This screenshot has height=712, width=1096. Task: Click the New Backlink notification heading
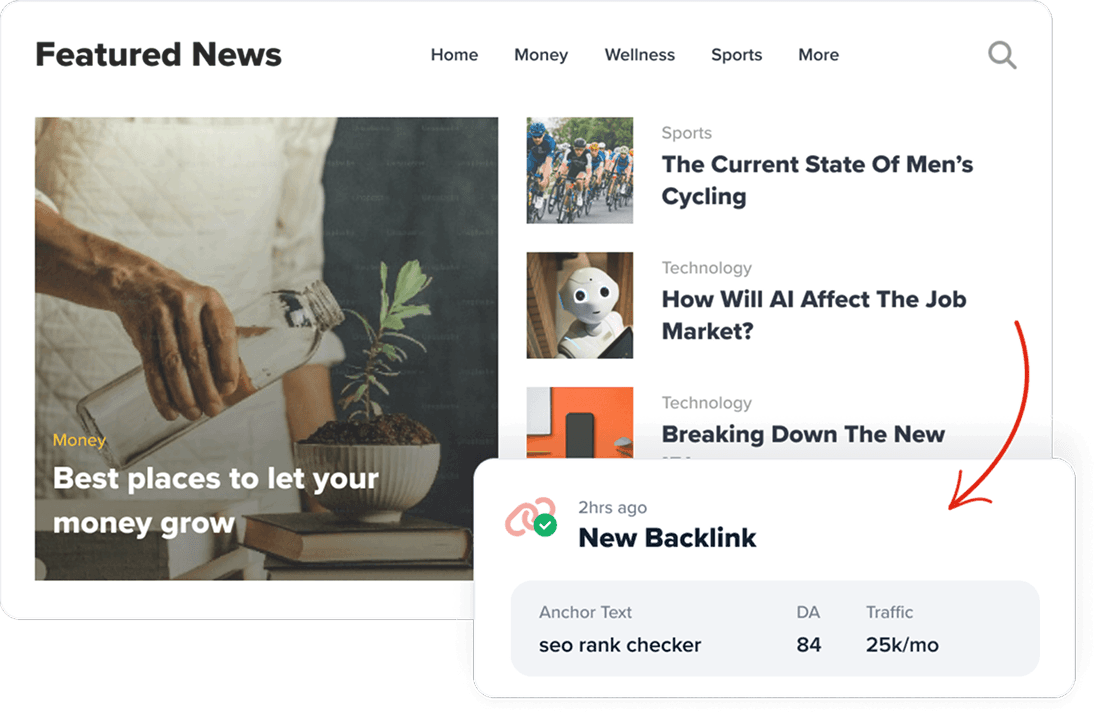(668, 538)
